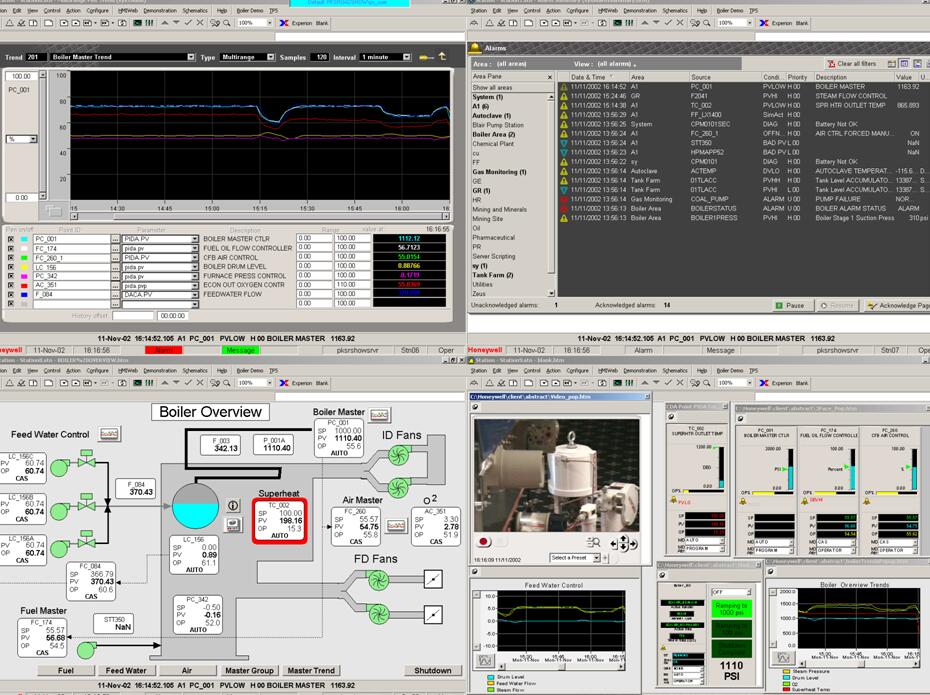Click the Master Group button
Image resolution: width=930 pixels, height=695 pixels.
point(250,670)
